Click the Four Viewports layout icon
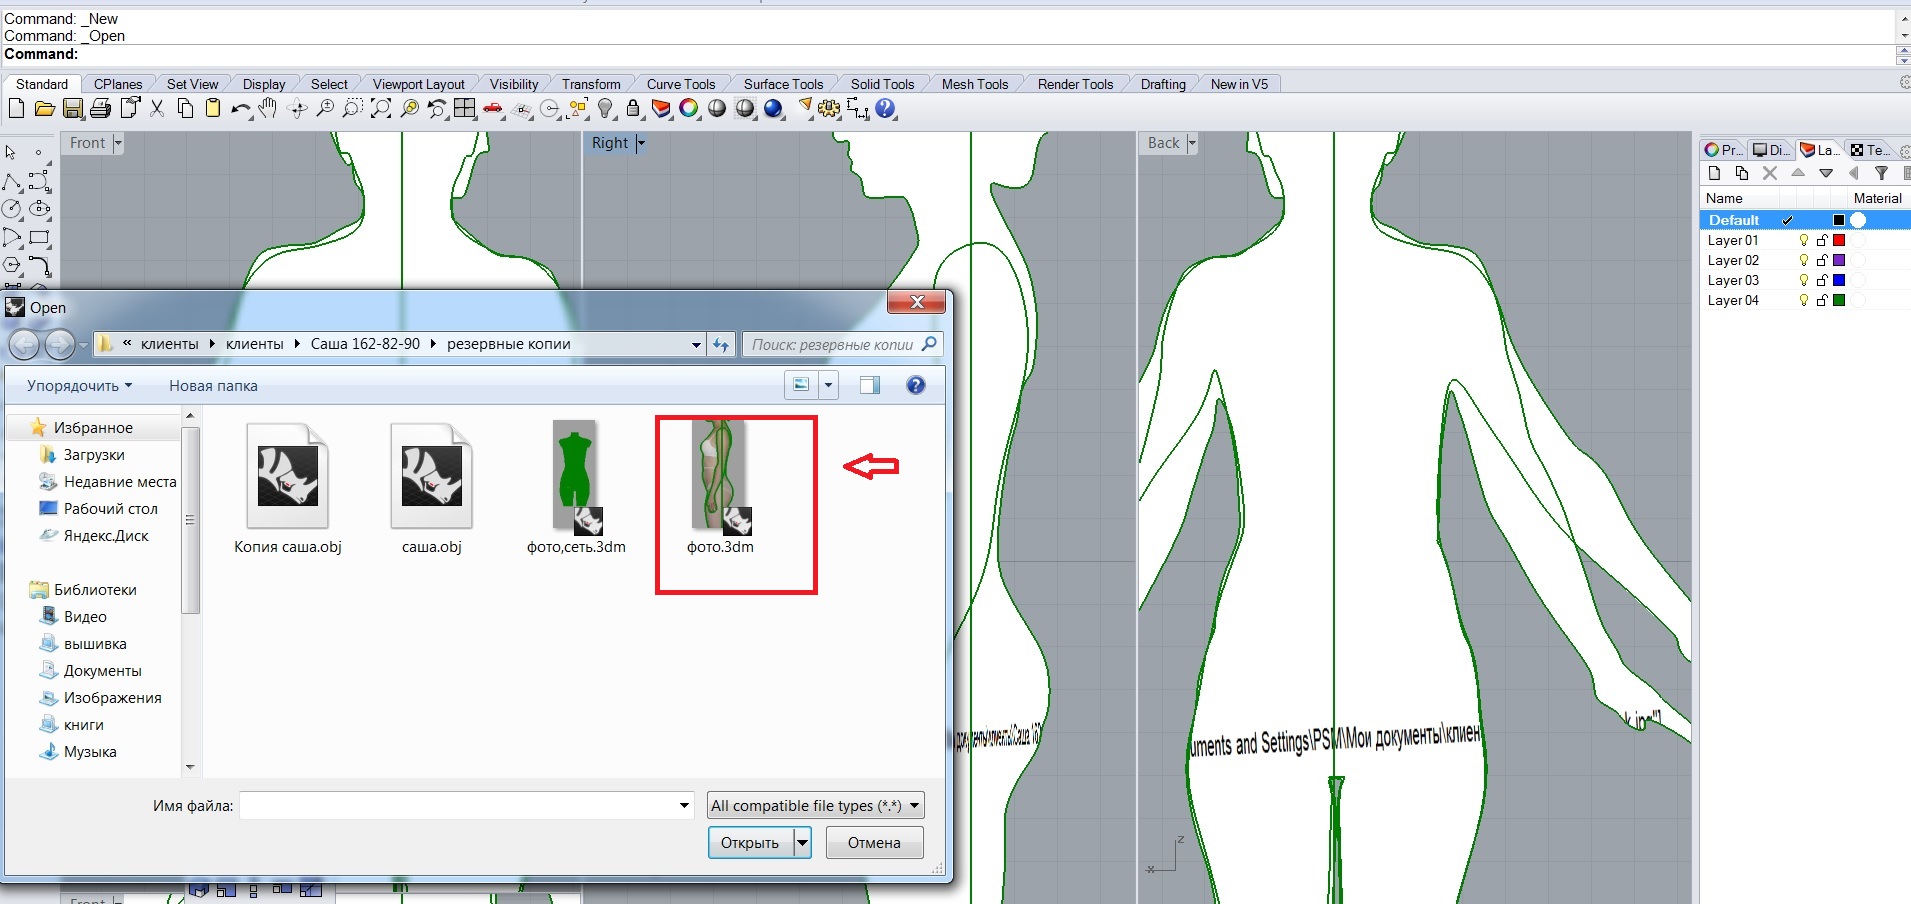The image size is (1911, 904). [465, 108]
